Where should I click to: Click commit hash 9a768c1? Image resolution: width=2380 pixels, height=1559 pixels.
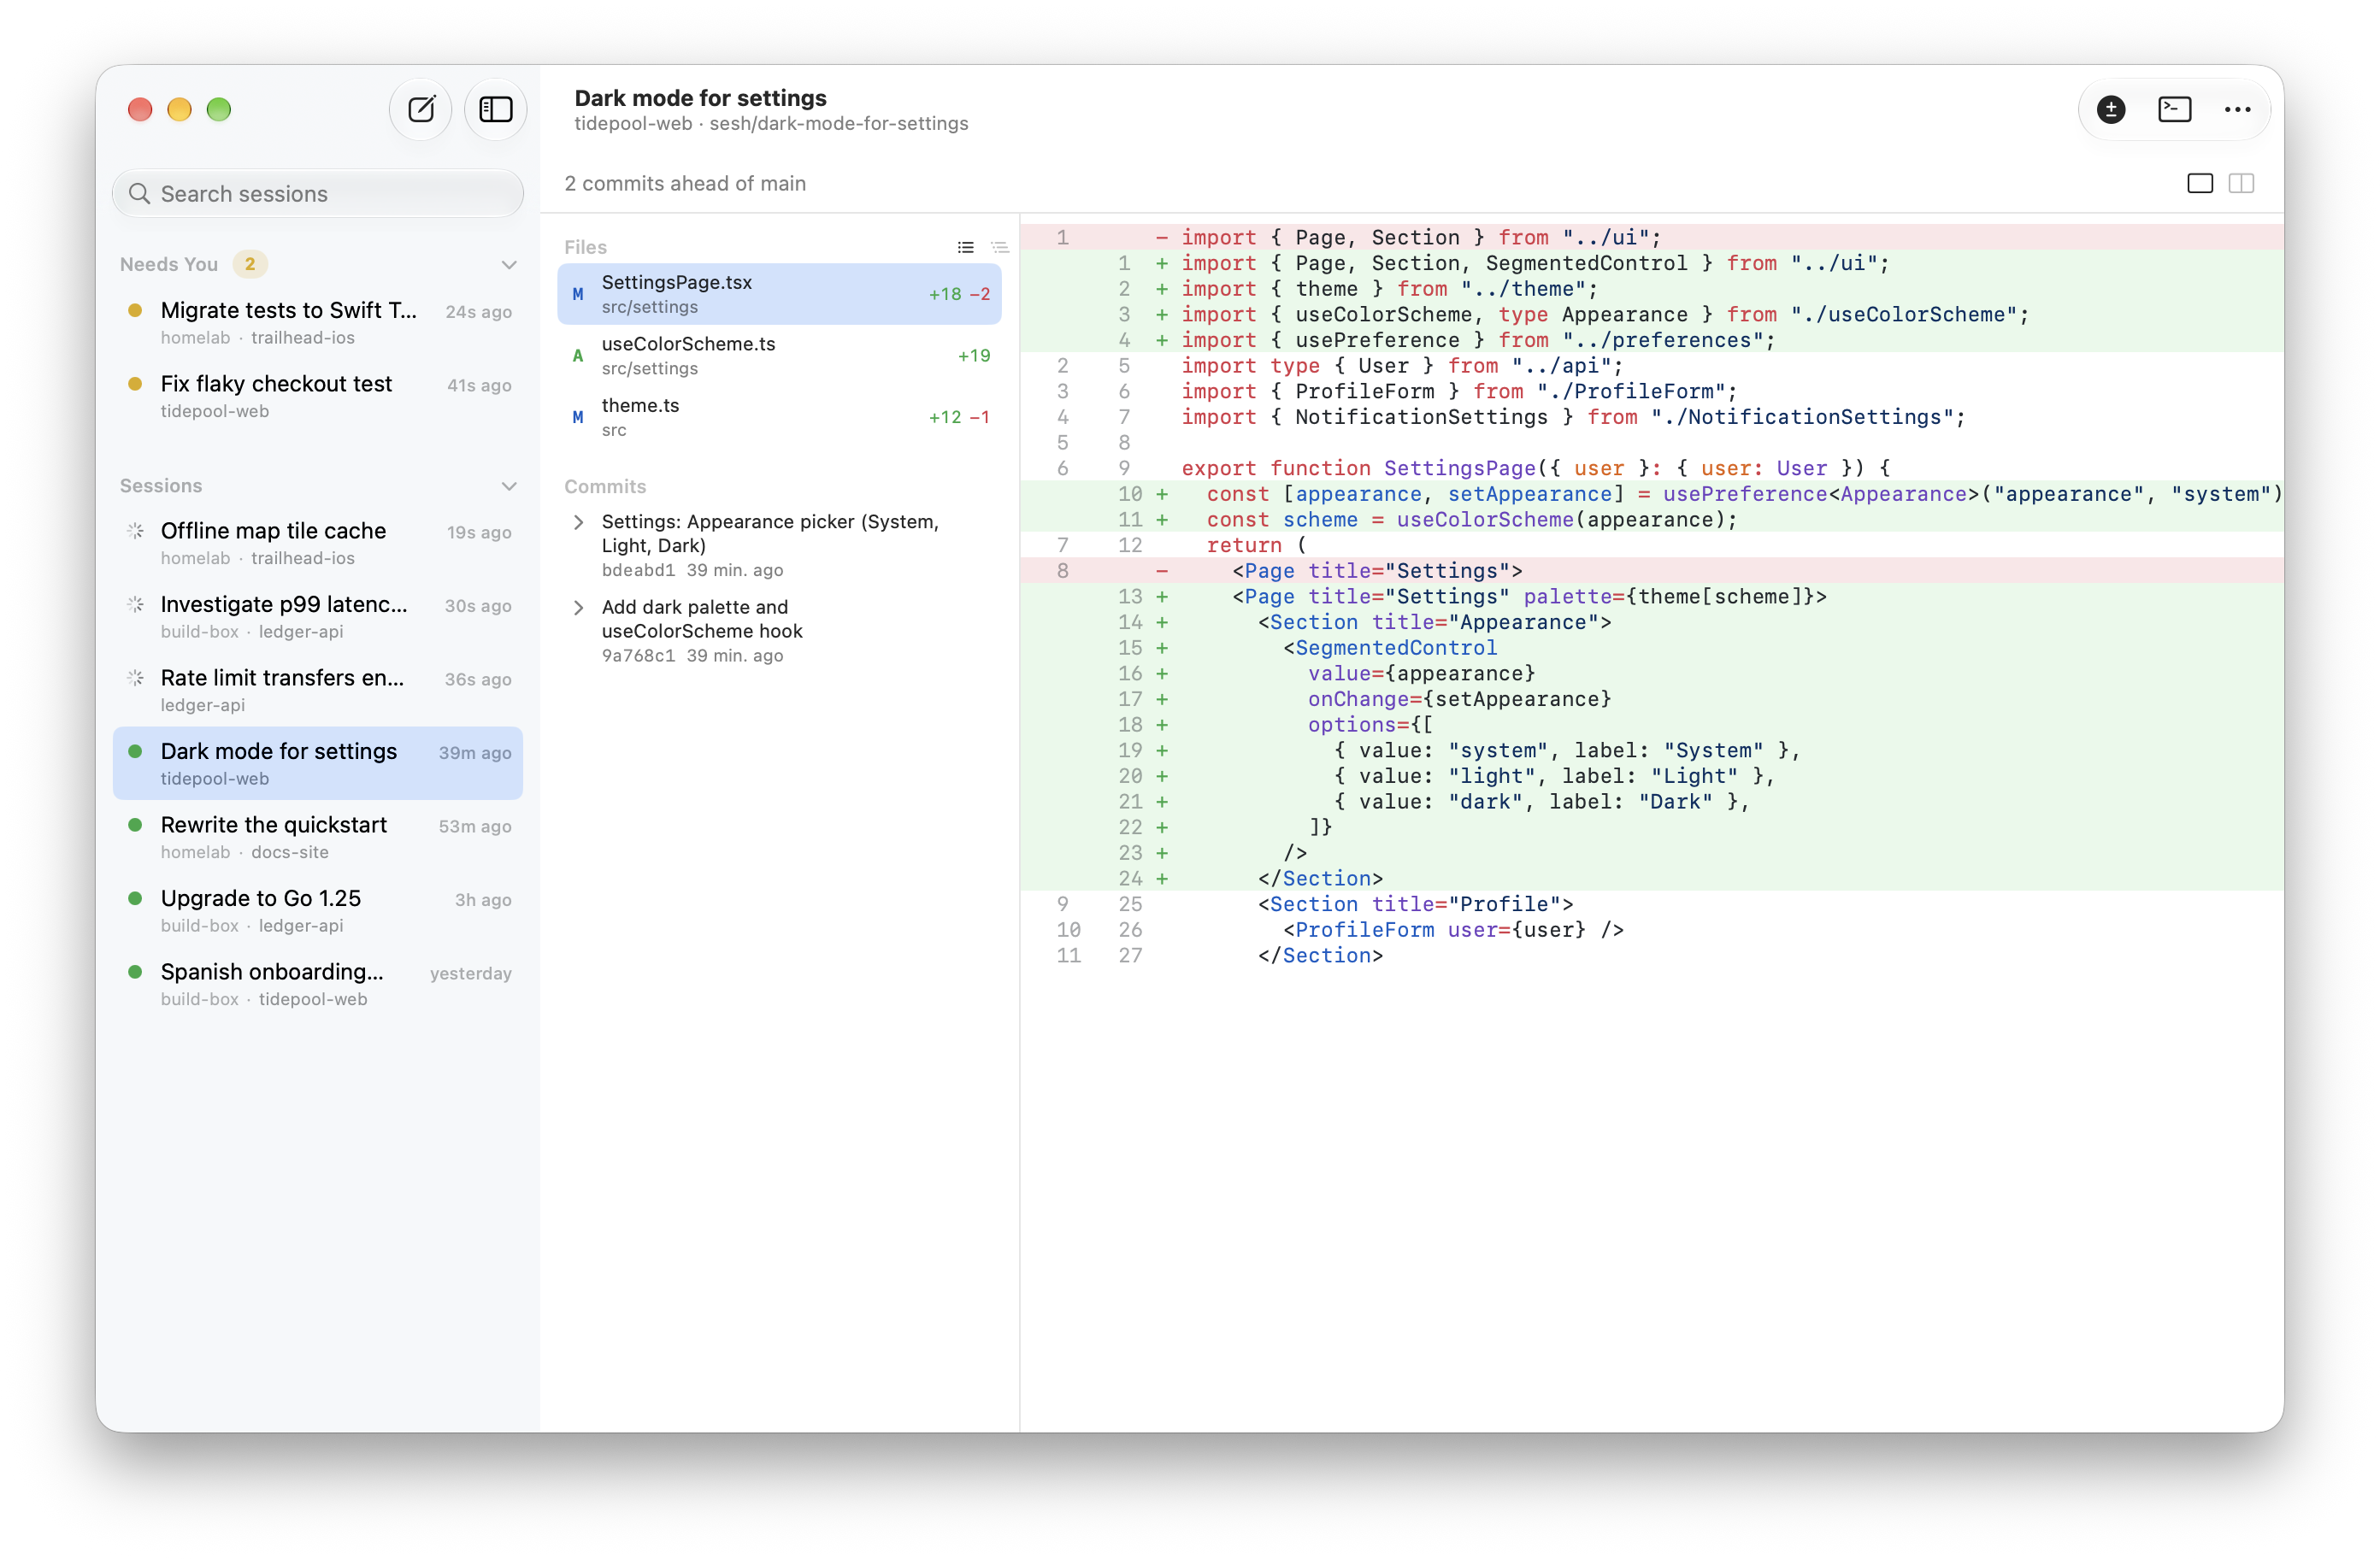tap(638, 656)
